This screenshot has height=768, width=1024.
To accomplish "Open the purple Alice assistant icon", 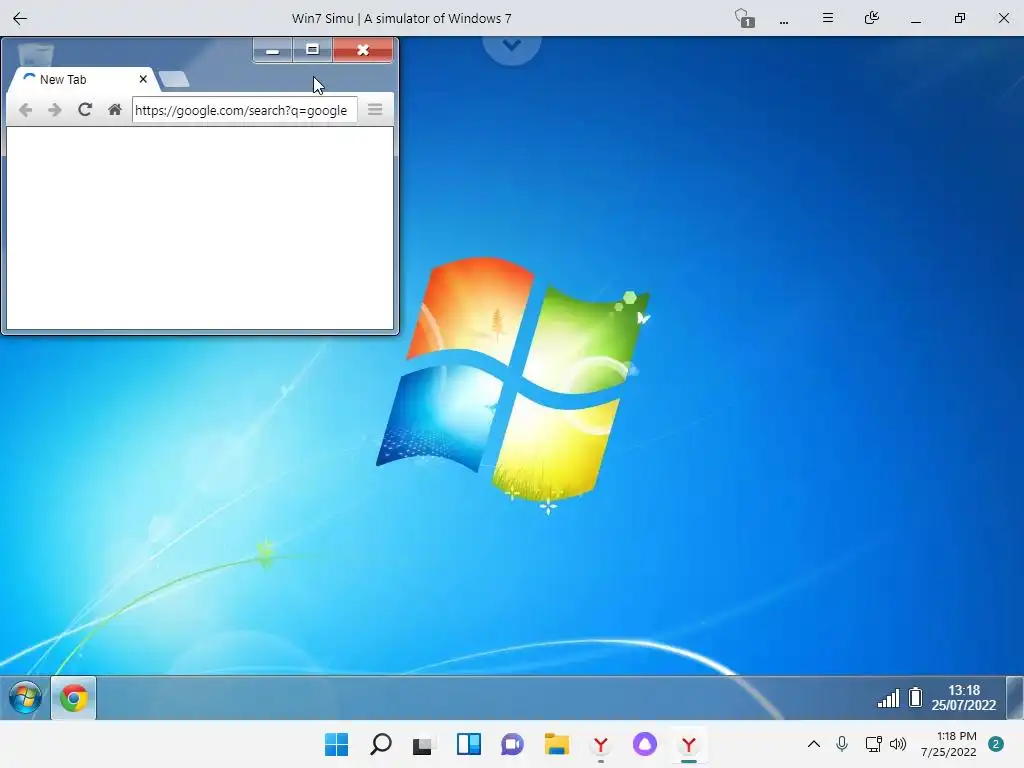I will tap(645, 744).
